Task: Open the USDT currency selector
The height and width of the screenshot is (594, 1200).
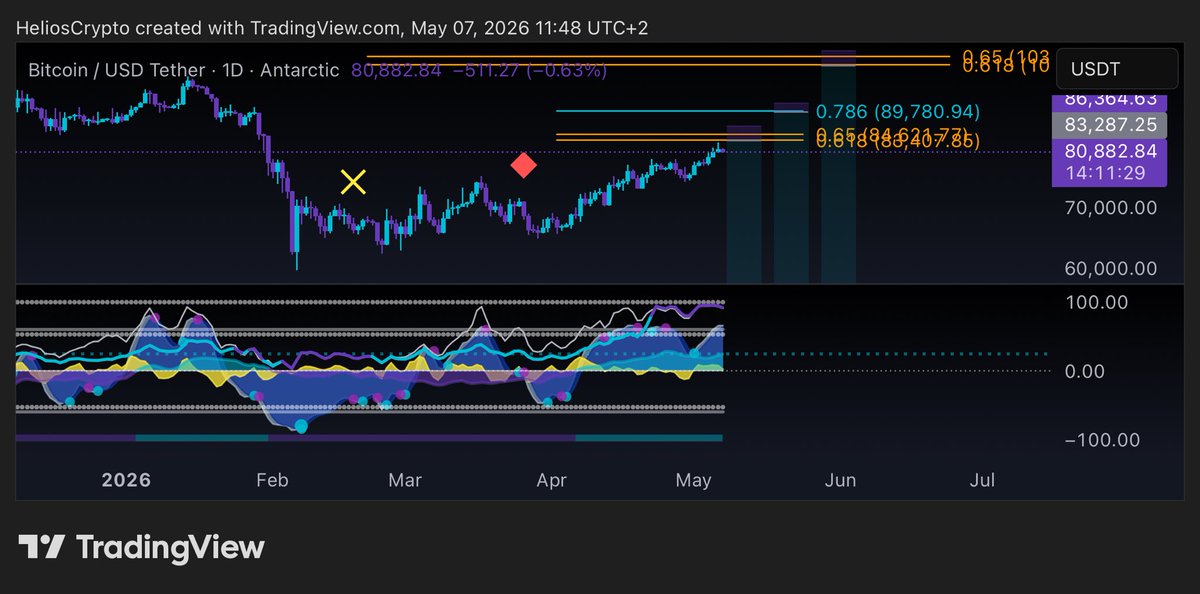Action: [x=1116, y=68]
